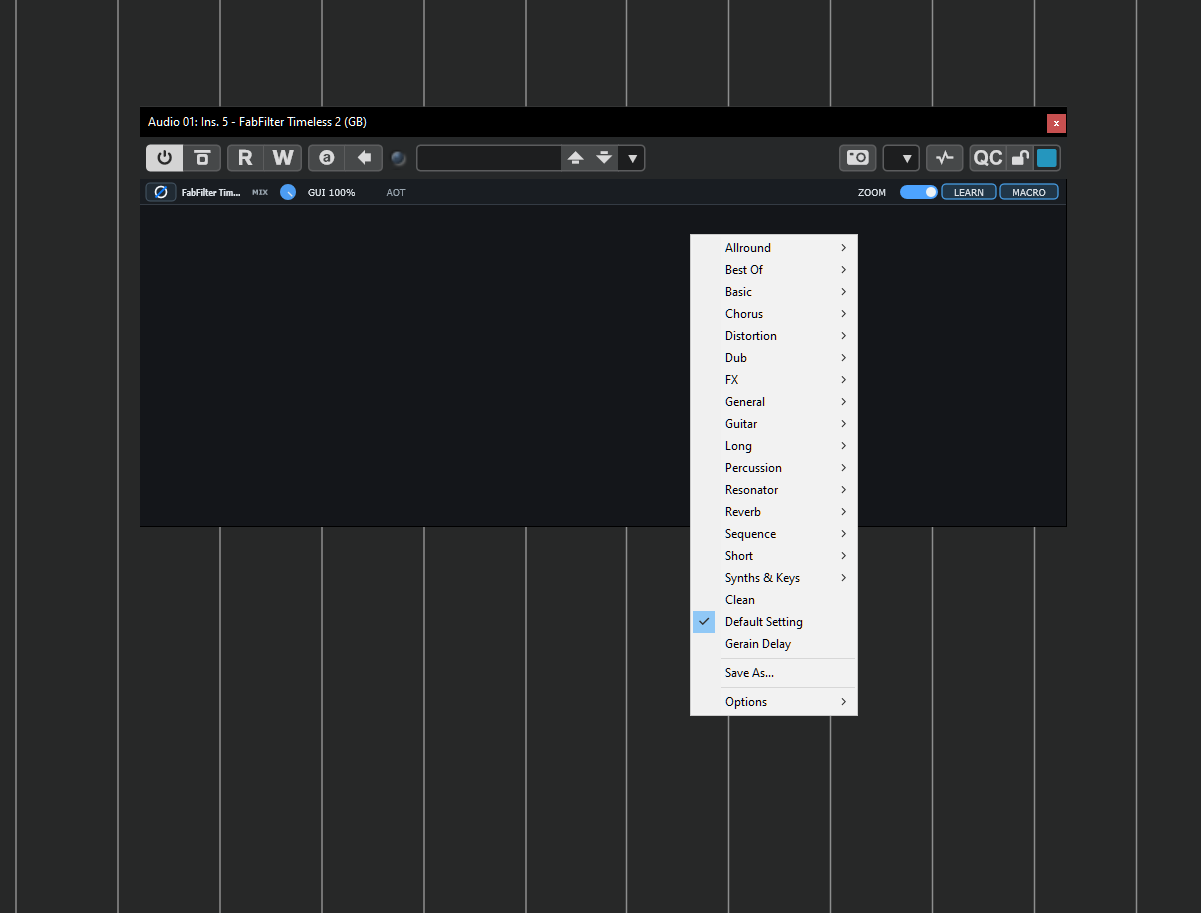Open the Chorus preset submenu

(x=774, y=314)
